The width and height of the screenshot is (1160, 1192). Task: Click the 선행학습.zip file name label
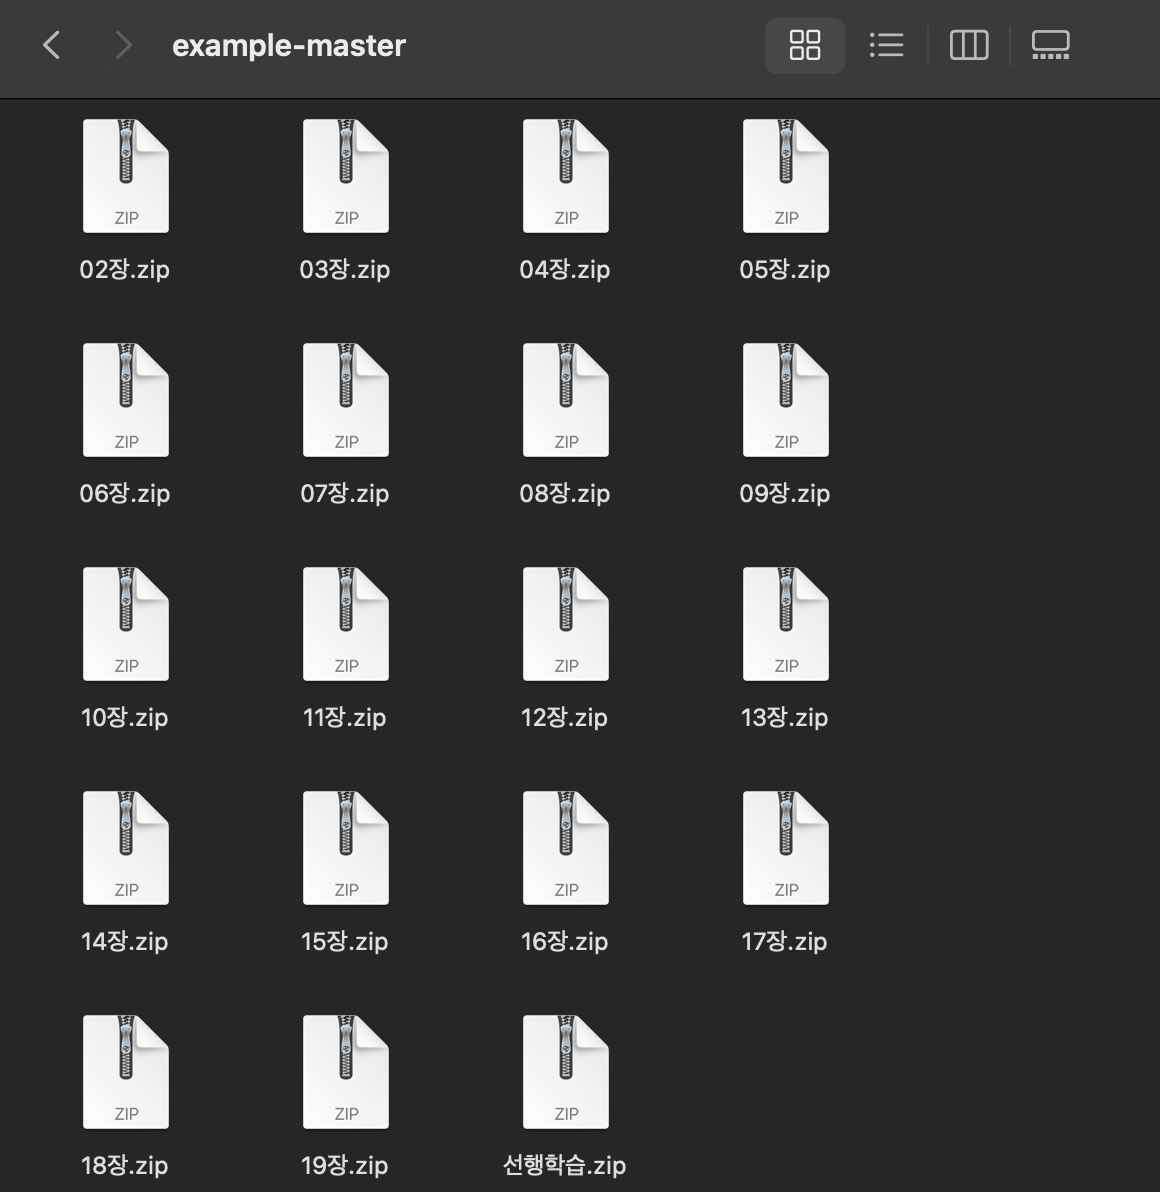point(565,1165)
